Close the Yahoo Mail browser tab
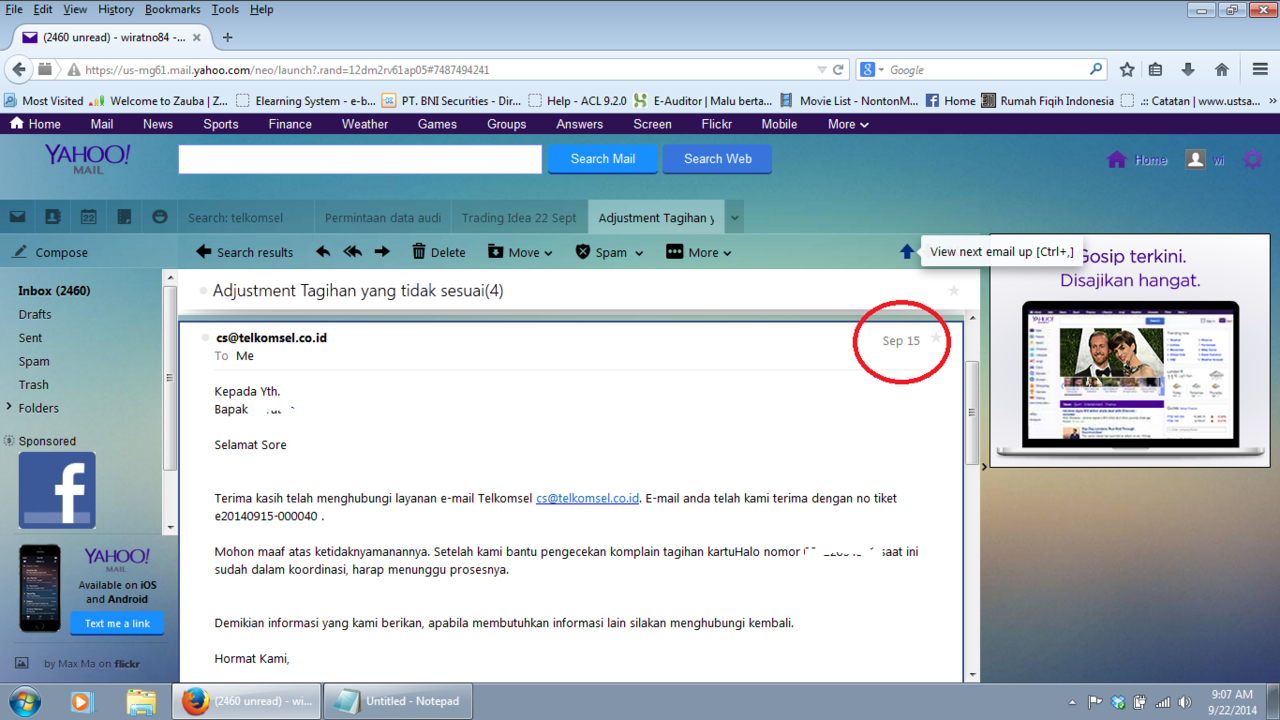The width and height of the screenshot is (1280, 720). click(197, 38)
